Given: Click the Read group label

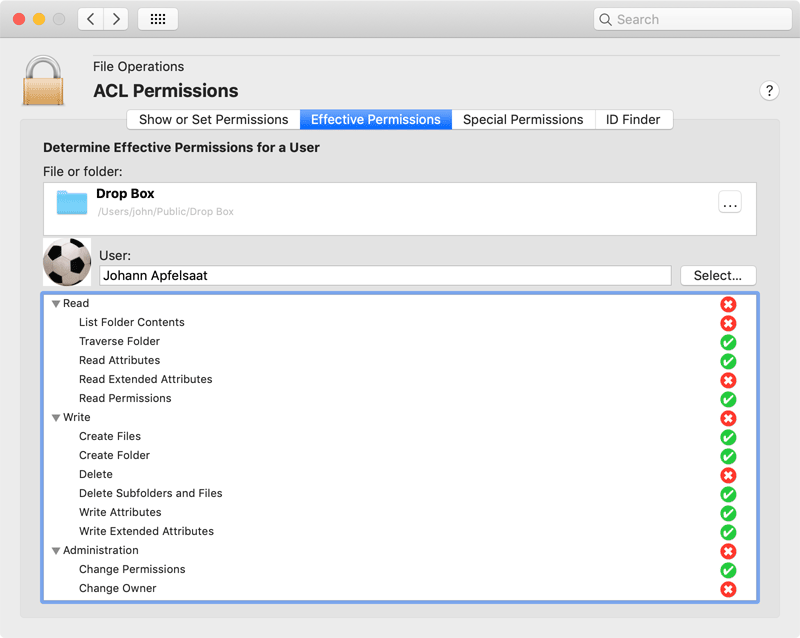Looking at the screenshot, I should [x=76, y=303].
